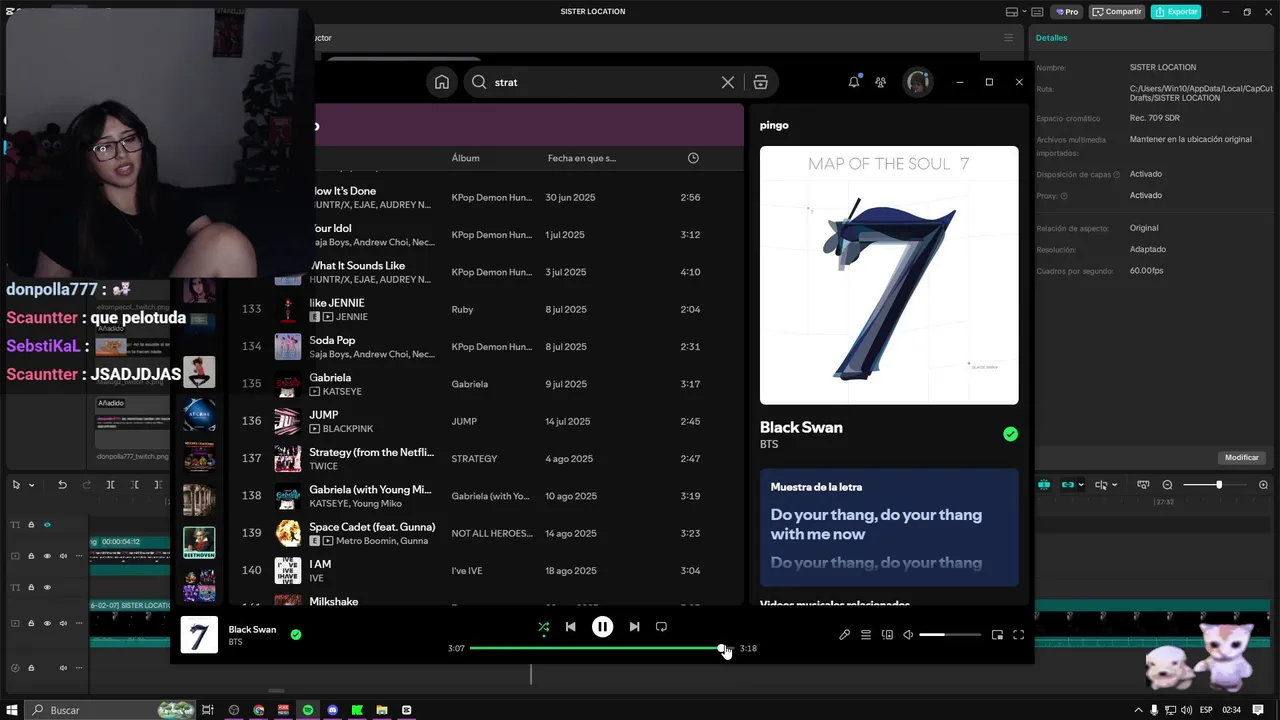Mute the SISTER LOCATION video track

63,623
